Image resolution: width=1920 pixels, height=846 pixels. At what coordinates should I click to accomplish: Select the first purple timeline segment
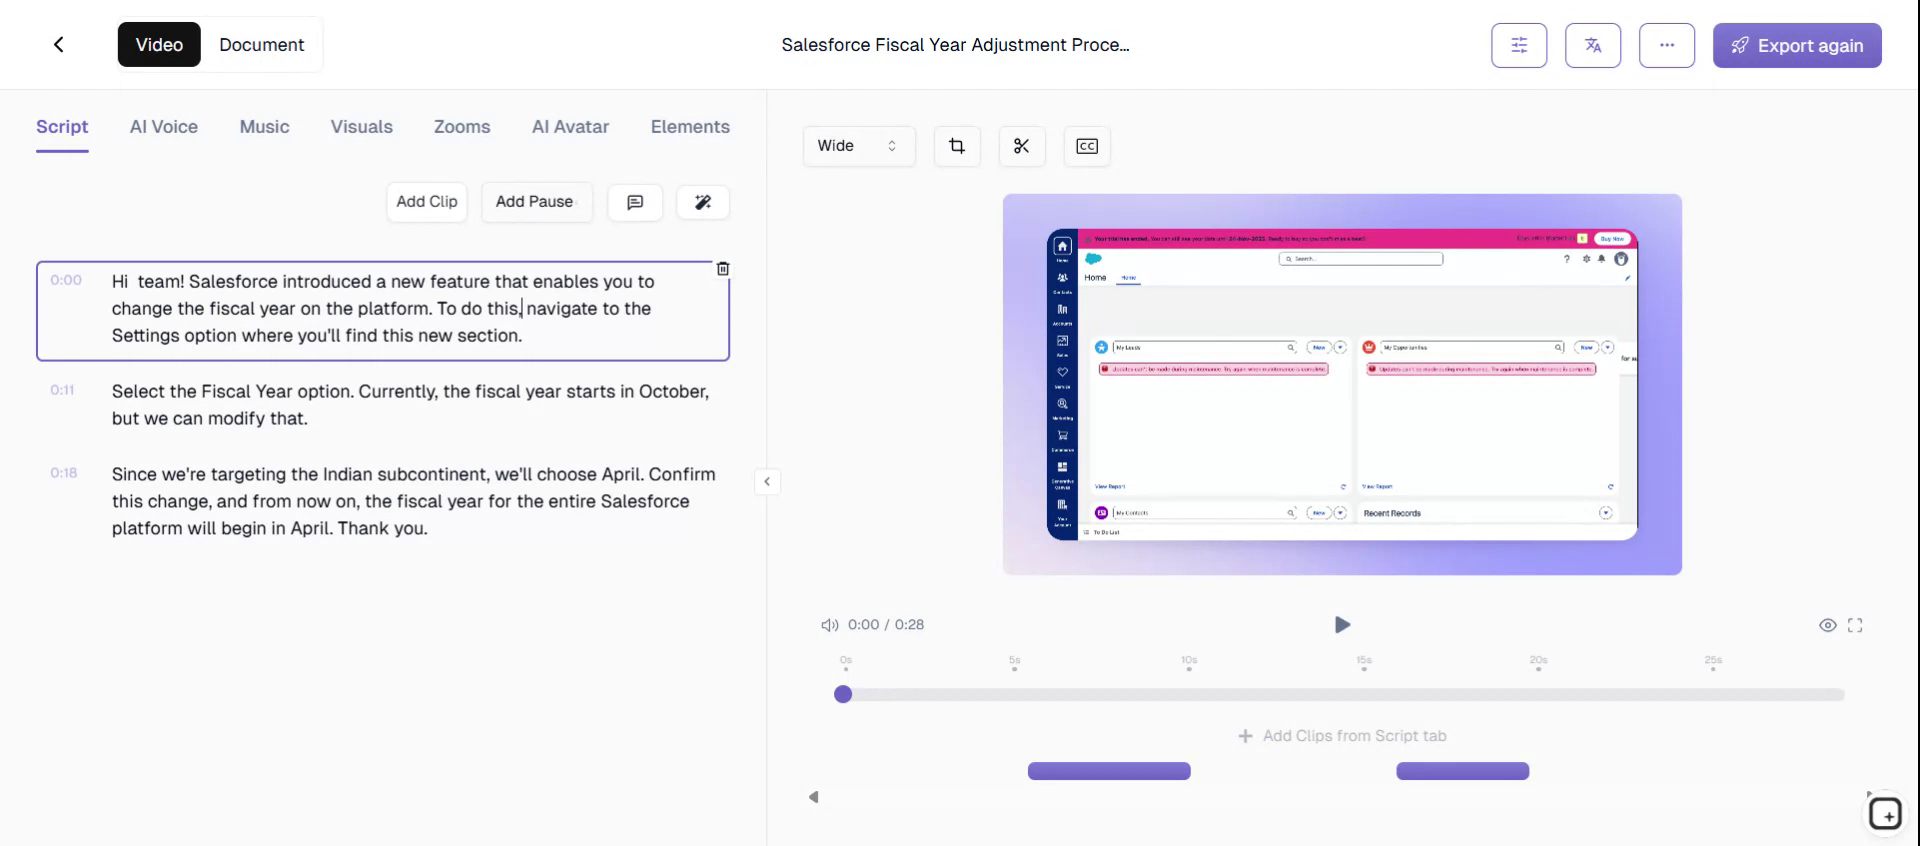pos(1109,771)
